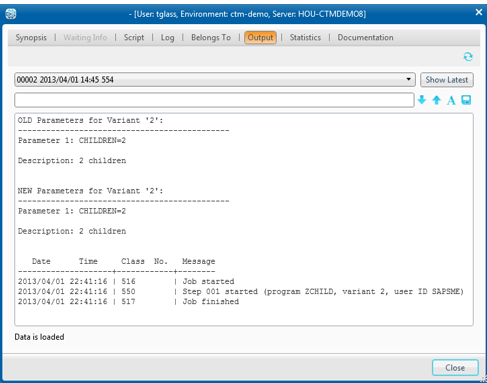
Task: Click the application icon in title bar
Action: [x=11, y=14]
